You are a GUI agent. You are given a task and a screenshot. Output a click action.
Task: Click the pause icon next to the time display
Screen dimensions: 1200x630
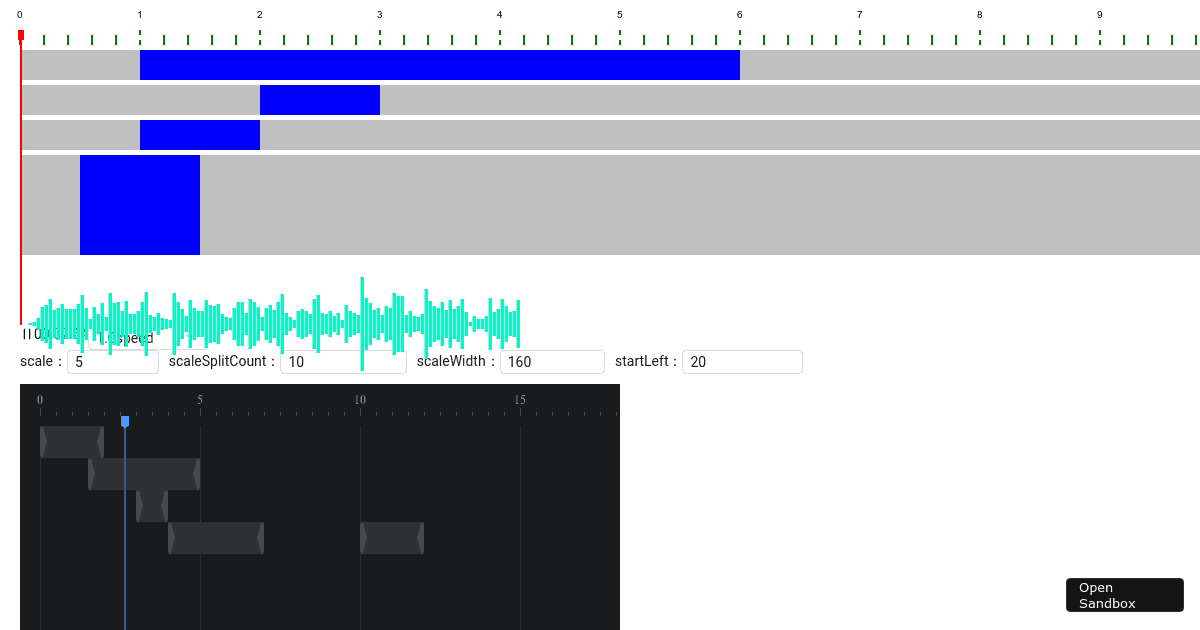[27, 335]
